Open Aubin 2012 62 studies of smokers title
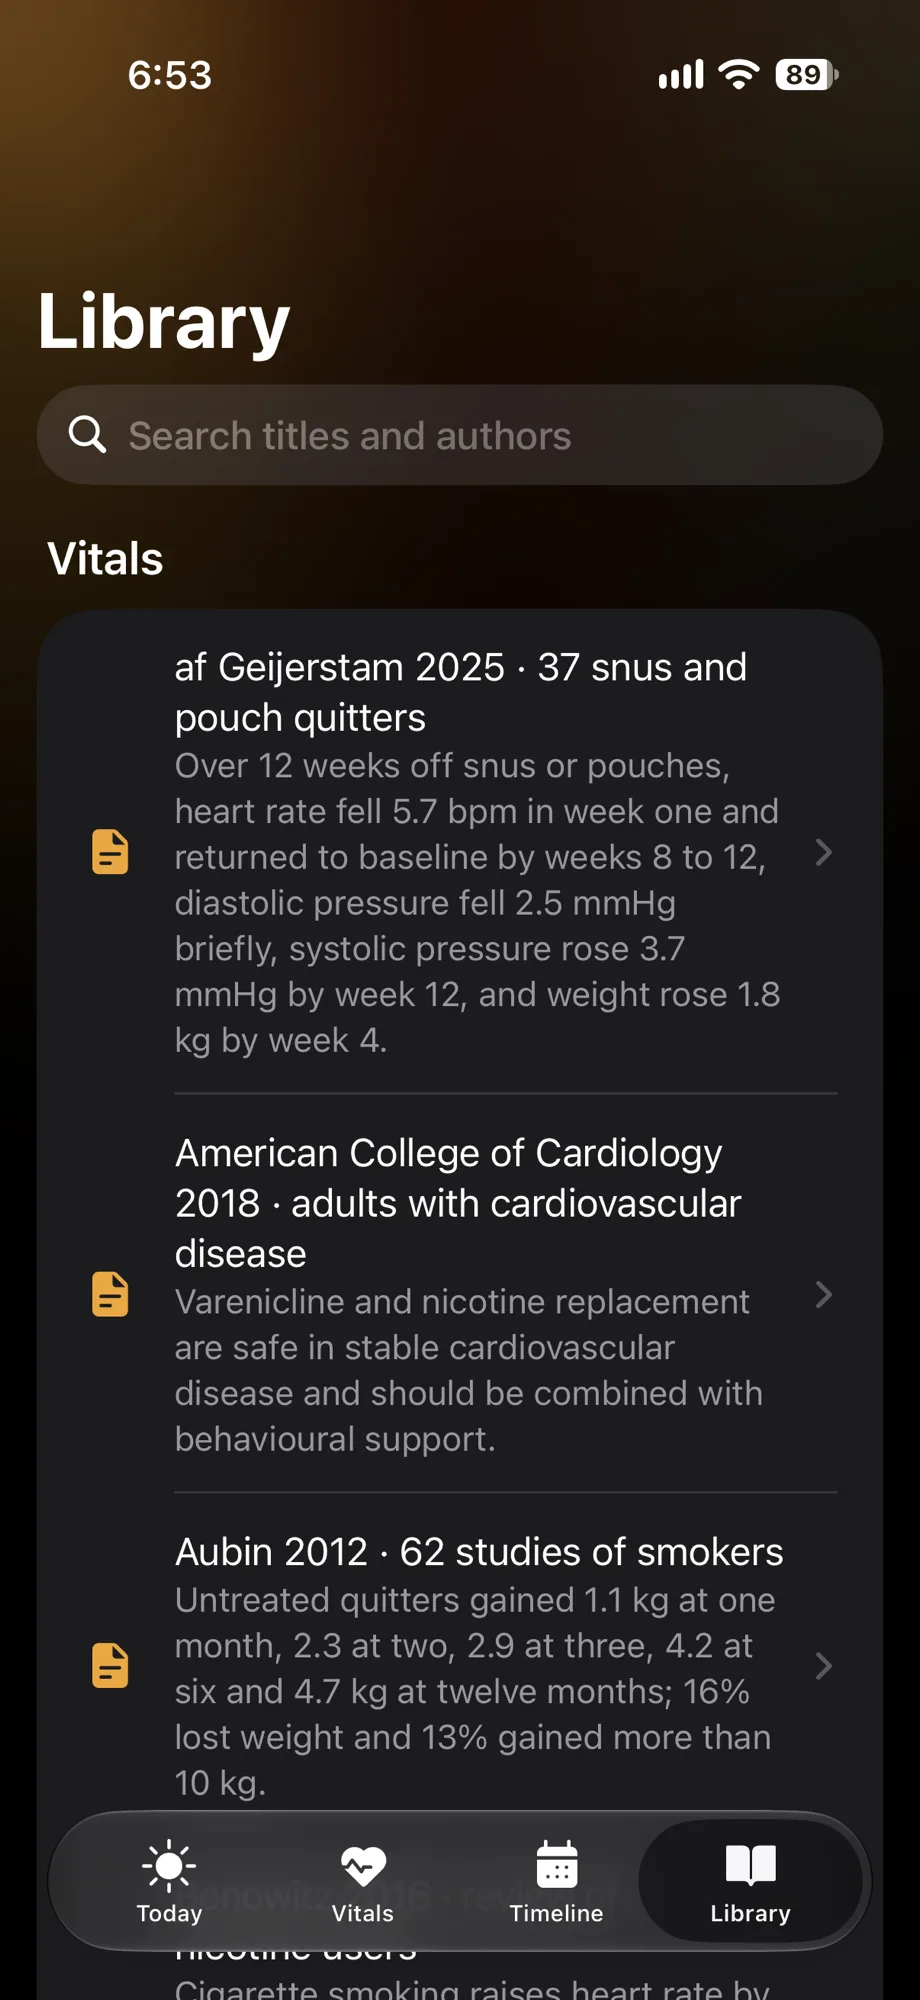This screenshot has width=920, height=2000. click(479, 1552)
